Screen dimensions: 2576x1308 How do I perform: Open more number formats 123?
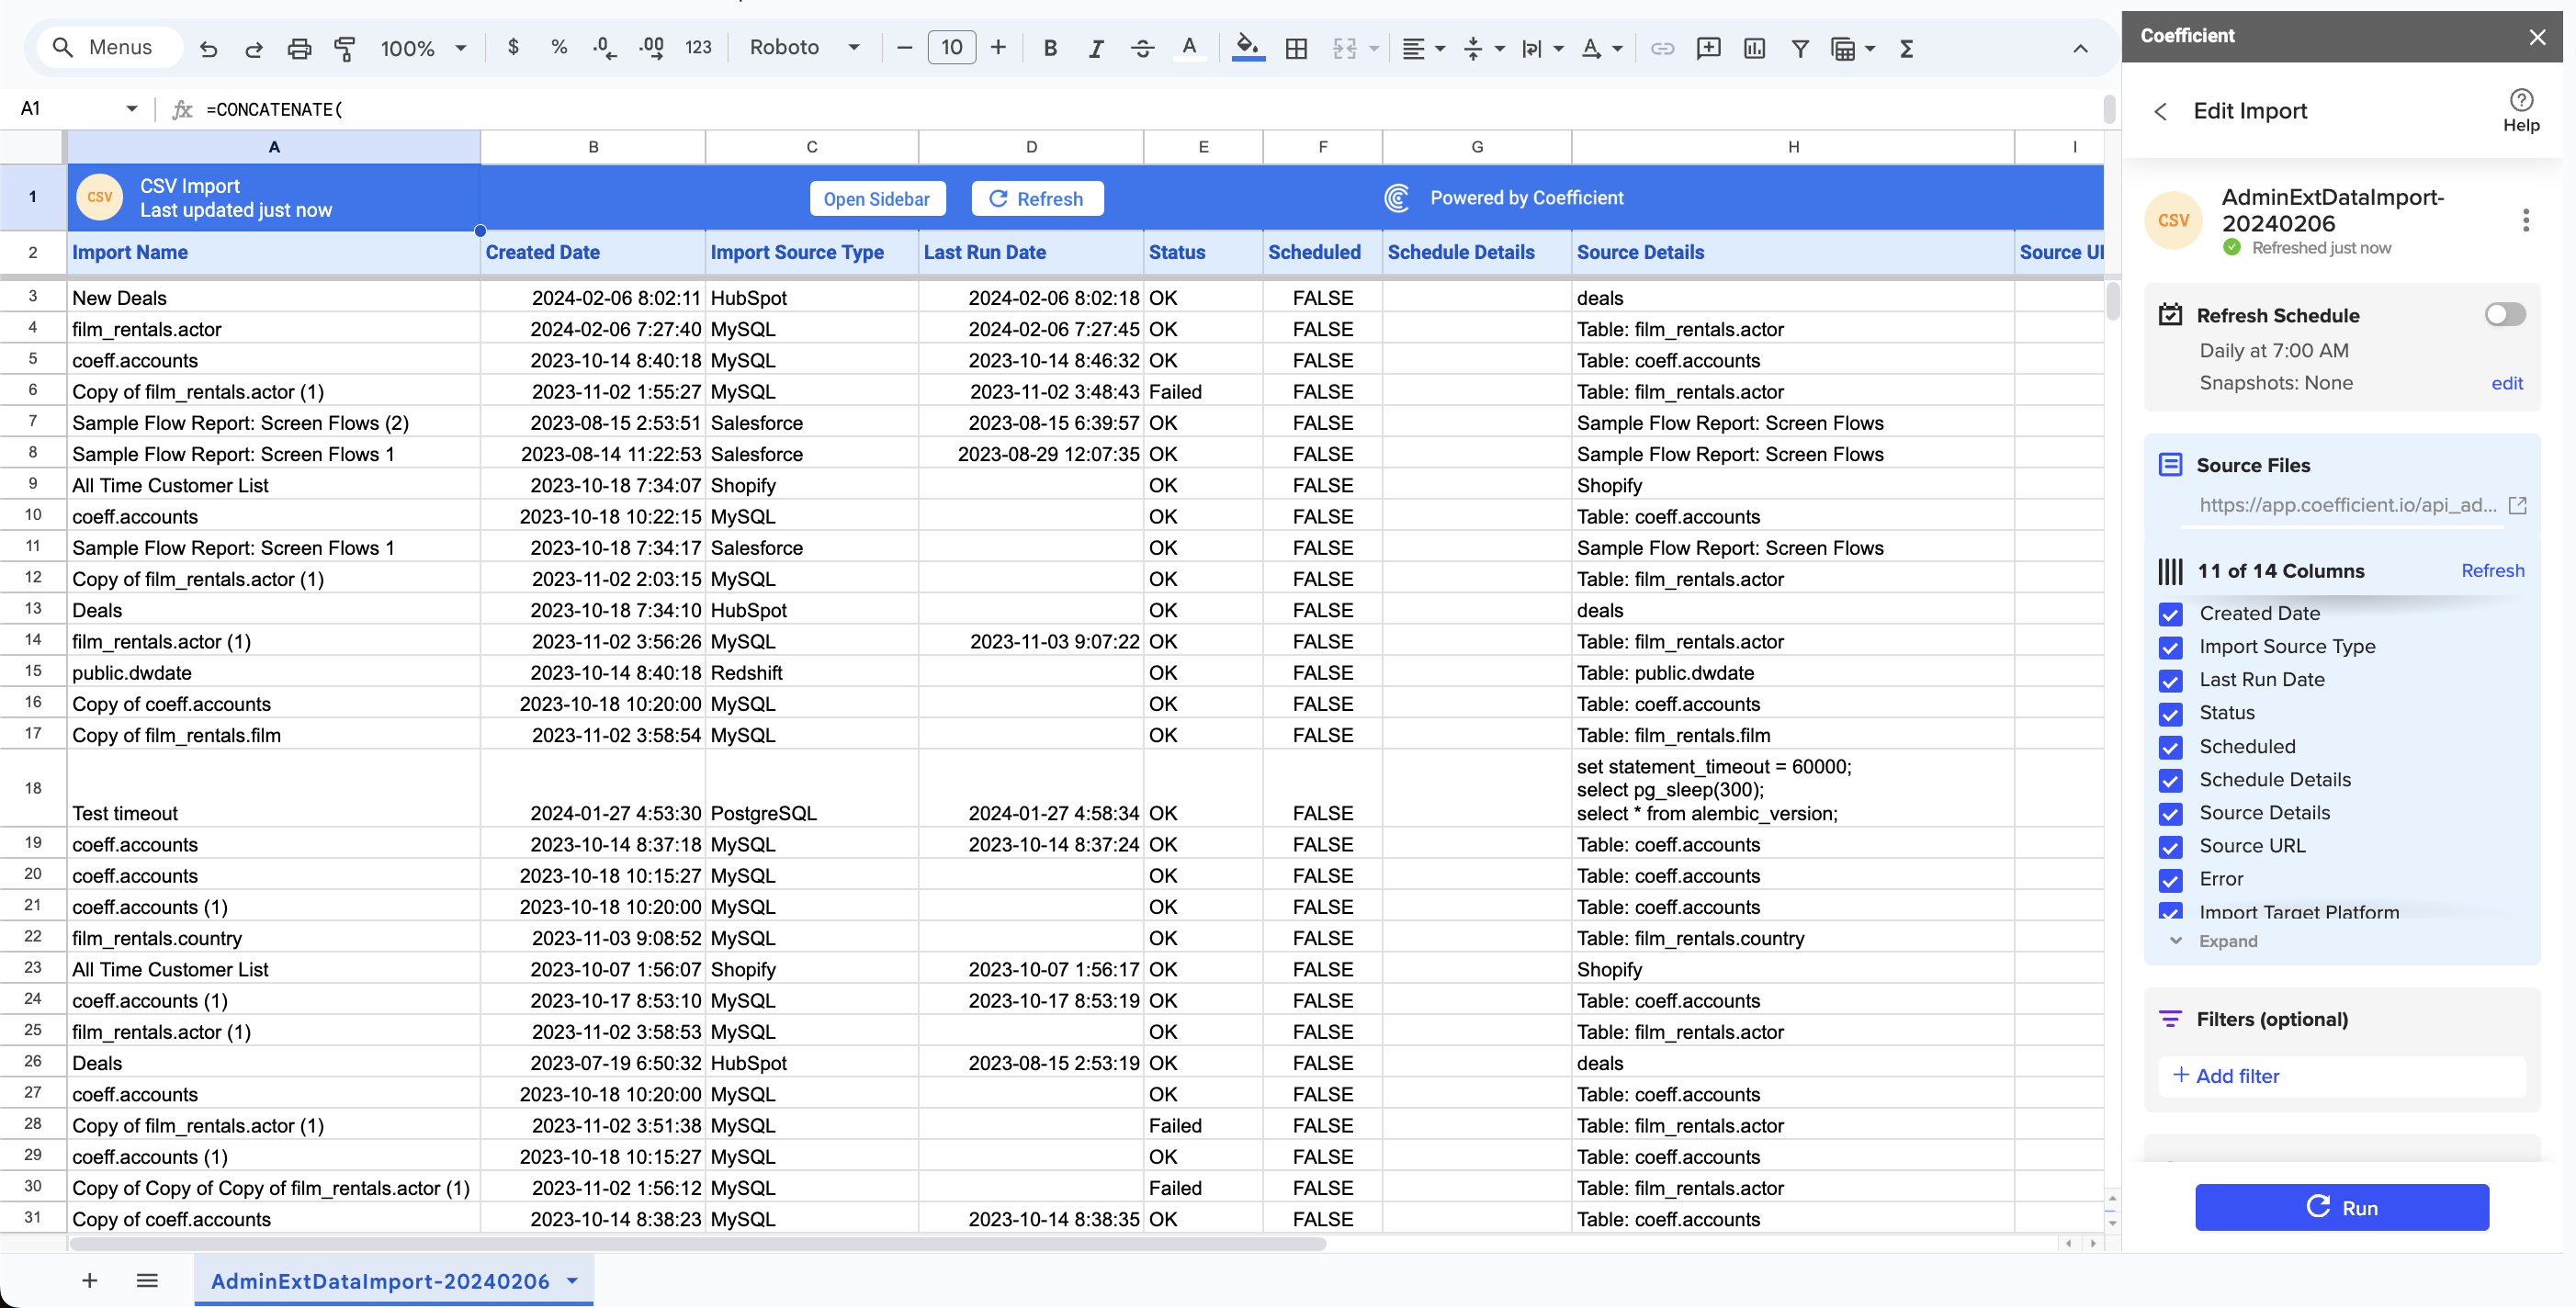point(698,47)
